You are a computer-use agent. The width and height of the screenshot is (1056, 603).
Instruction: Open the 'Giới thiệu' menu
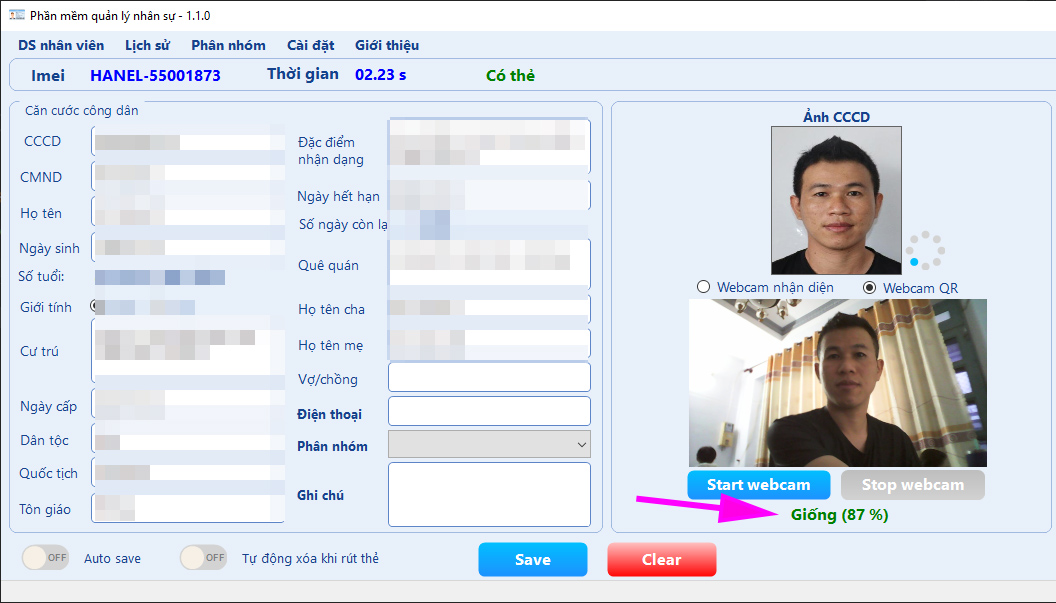click(x=386, y=45)
